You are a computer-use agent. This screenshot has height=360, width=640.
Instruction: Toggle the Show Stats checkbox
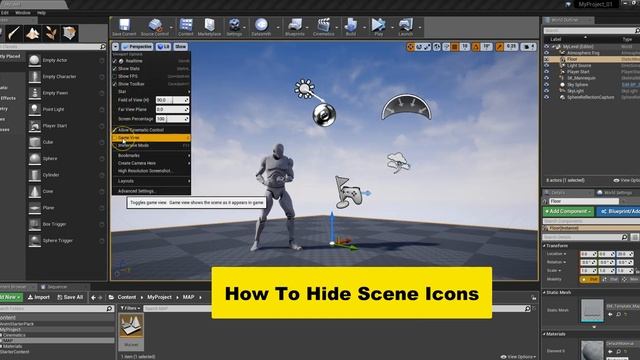(115, 69)
